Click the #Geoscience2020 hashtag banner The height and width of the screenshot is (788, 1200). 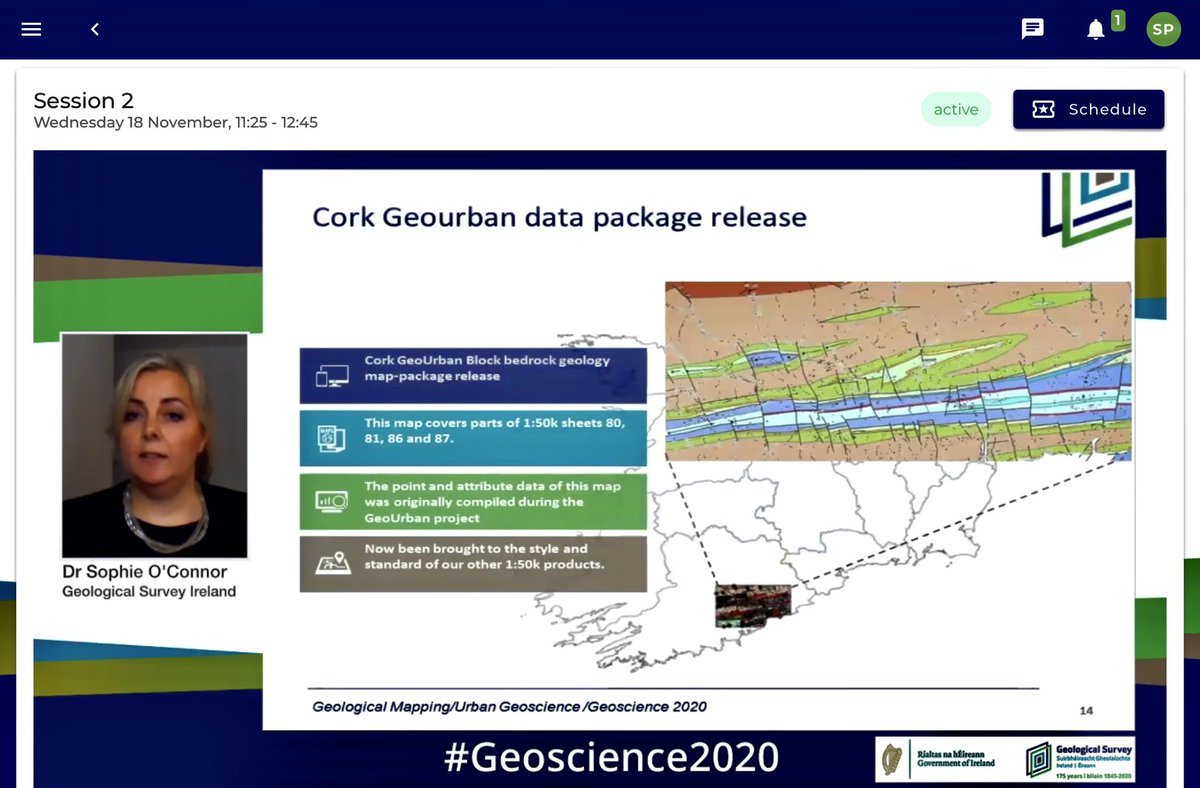[612, 757]
